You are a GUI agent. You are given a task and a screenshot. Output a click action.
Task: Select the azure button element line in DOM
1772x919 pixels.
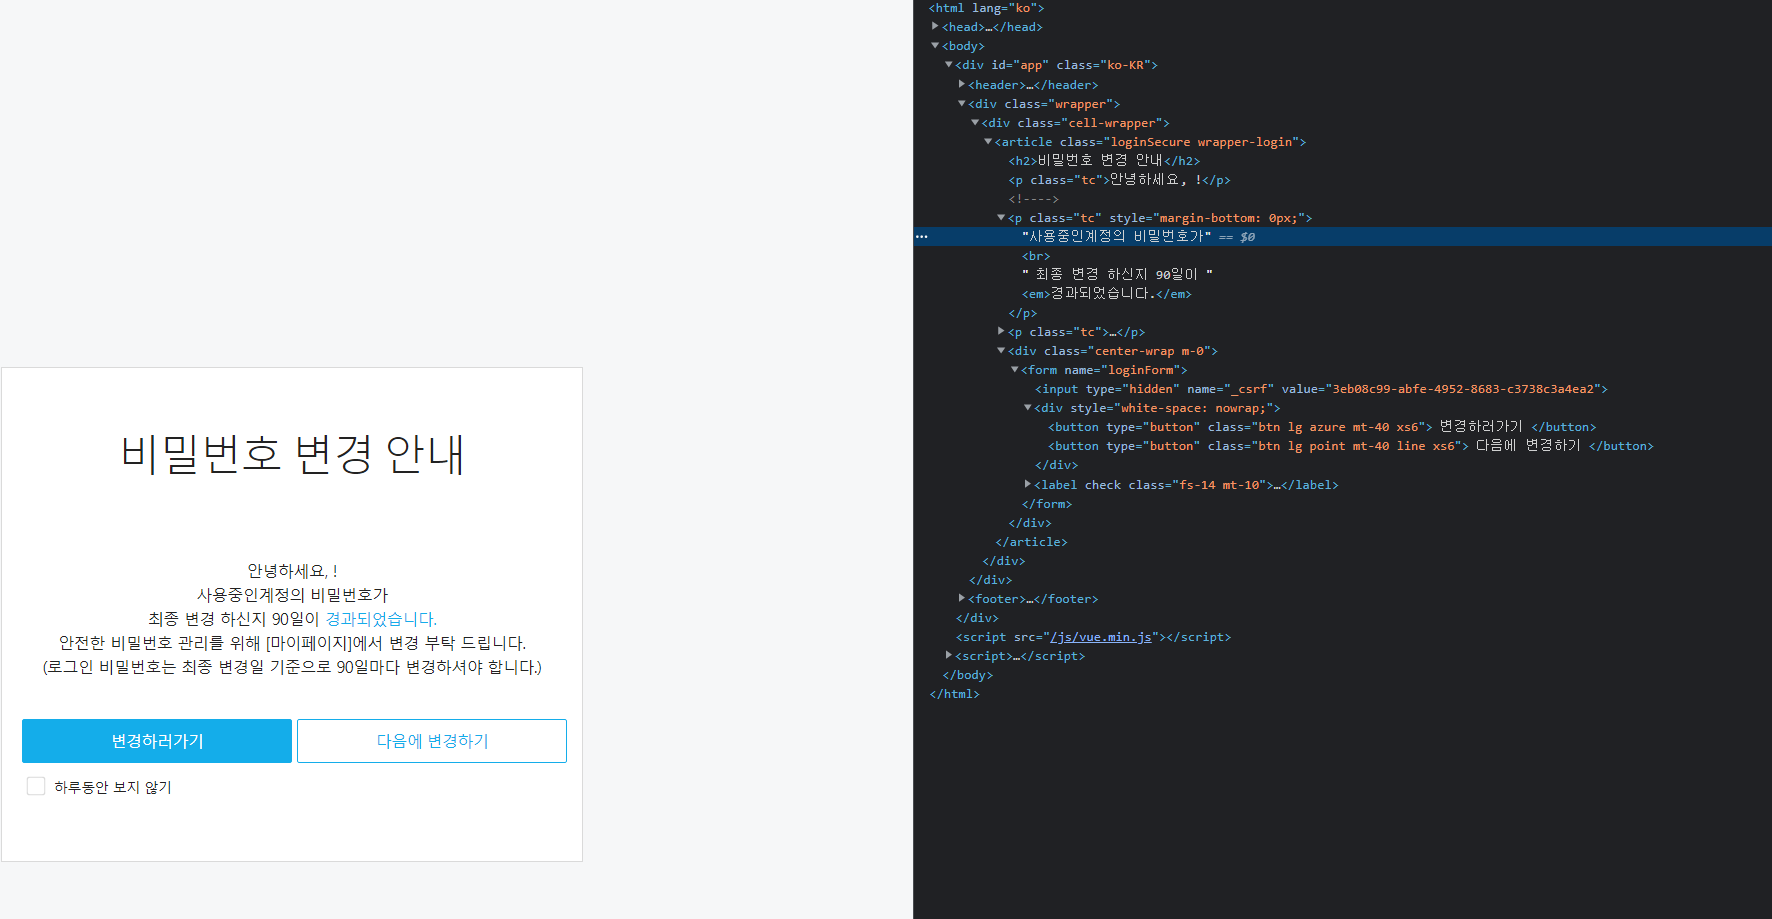[1322, 427]
